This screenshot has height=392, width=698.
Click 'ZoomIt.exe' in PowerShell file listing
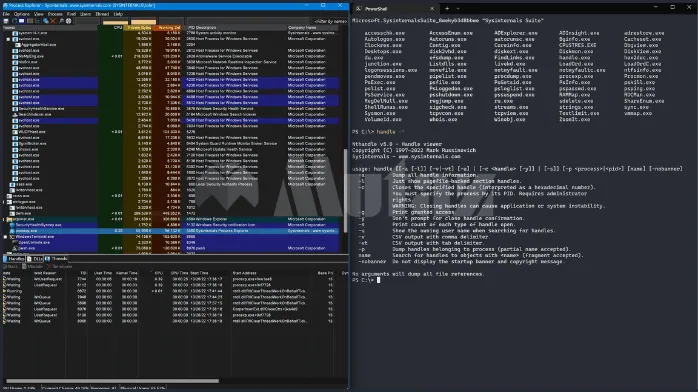pyautogui.click(x=574, y=120)
